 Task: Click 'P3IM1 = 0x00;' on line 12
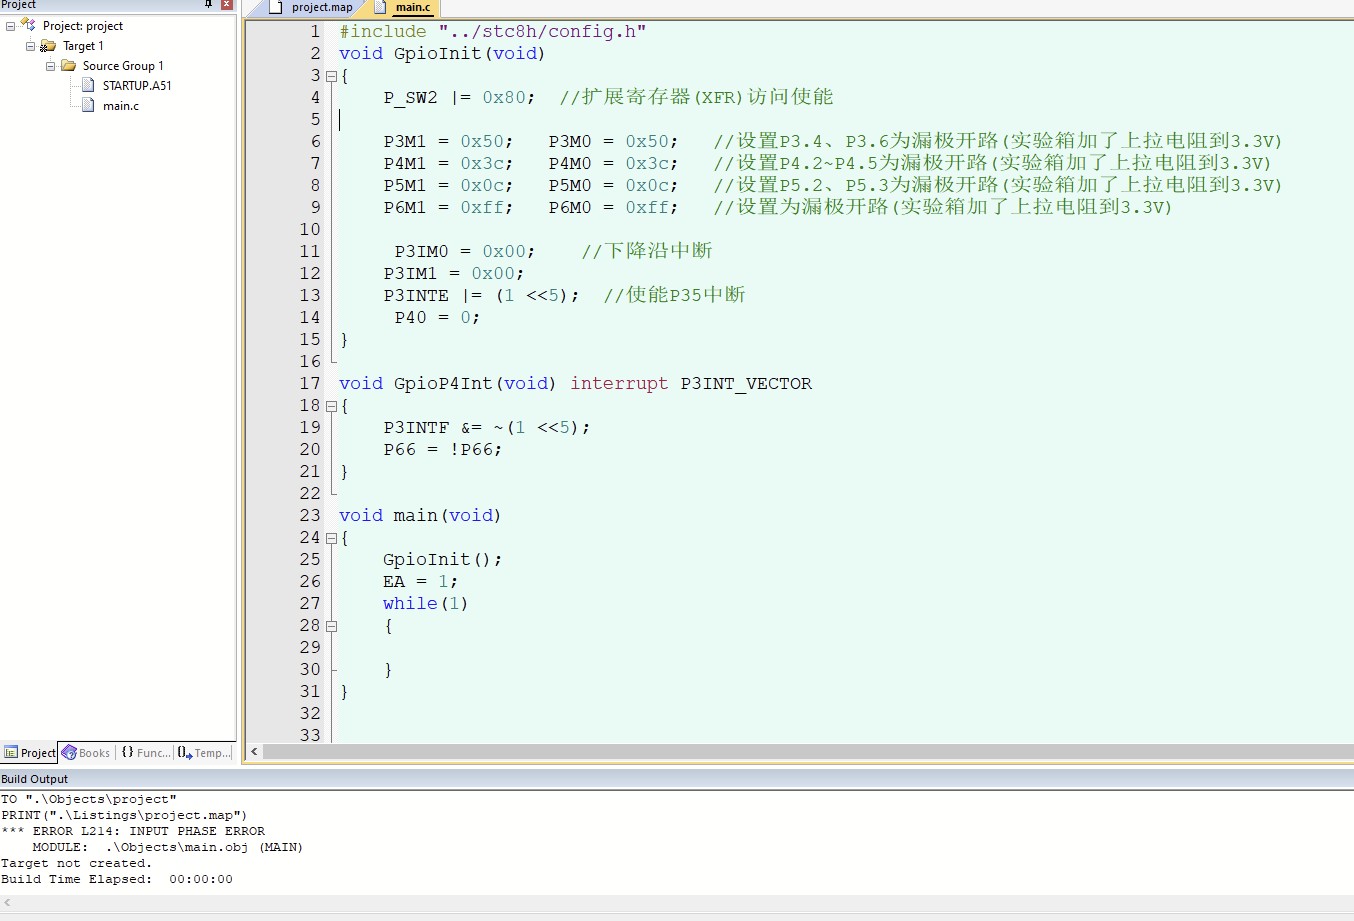454,274
